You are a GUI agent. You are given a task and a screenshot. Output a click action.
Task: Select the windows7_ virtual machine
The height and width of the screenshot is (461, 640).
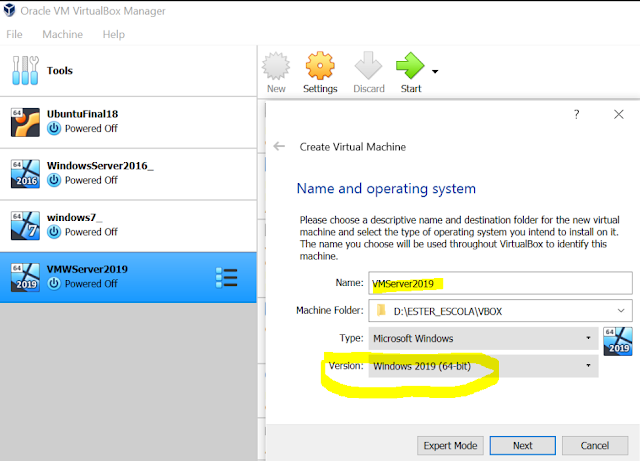128,226
